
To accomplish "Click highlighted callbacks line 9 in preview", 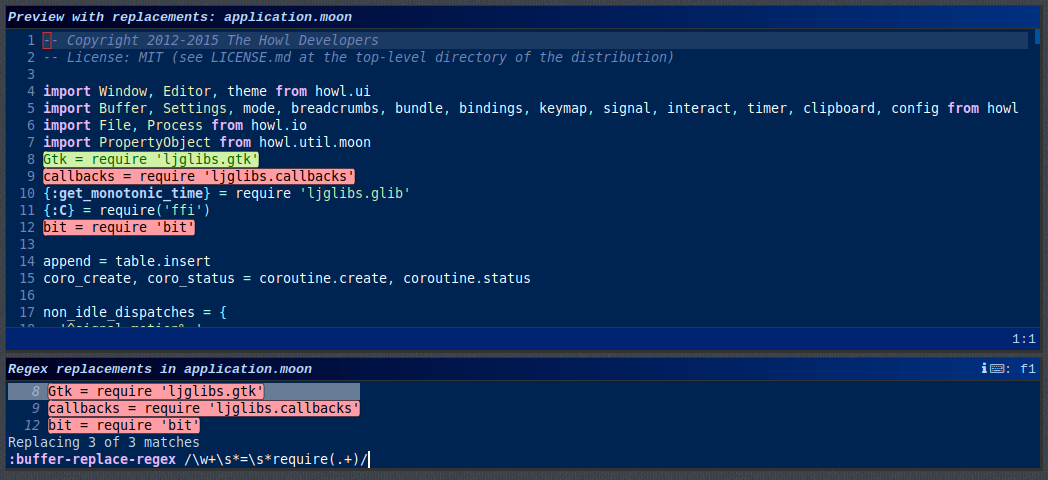I will click(x=199, y=176).
